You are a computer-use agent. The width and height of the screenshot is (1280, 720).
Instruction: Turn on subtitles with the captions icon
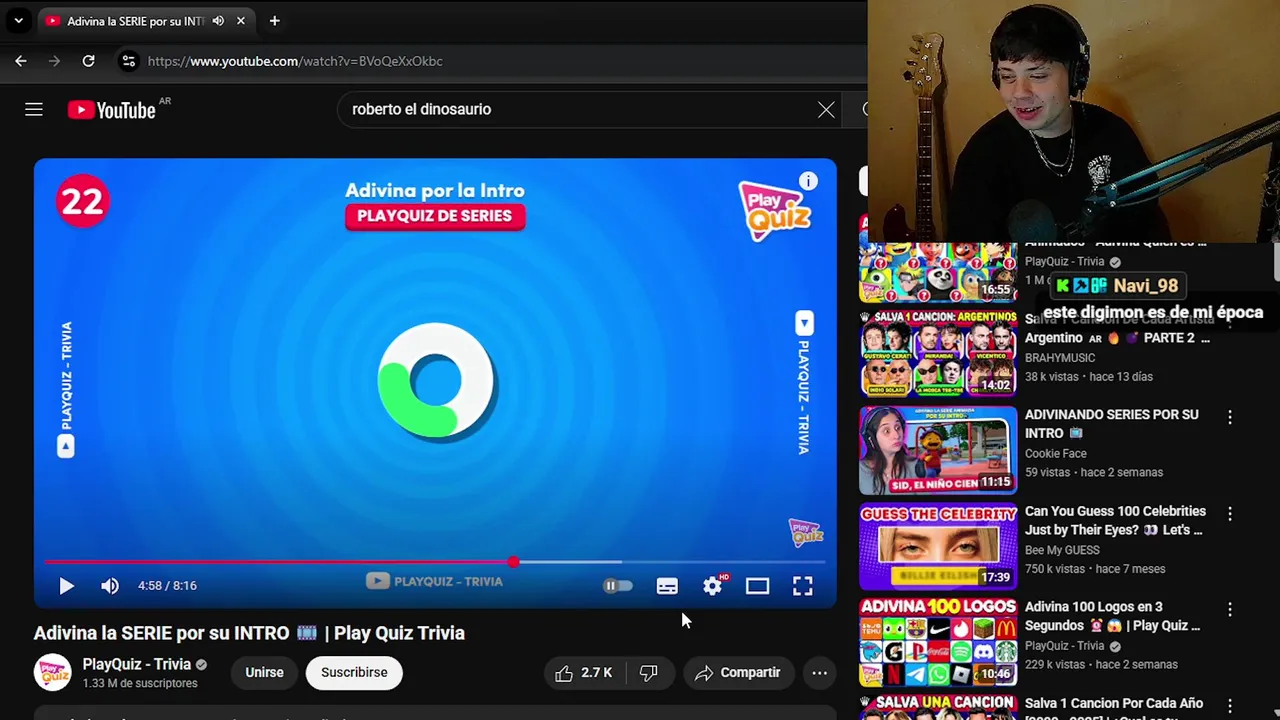tap(667, 586)
